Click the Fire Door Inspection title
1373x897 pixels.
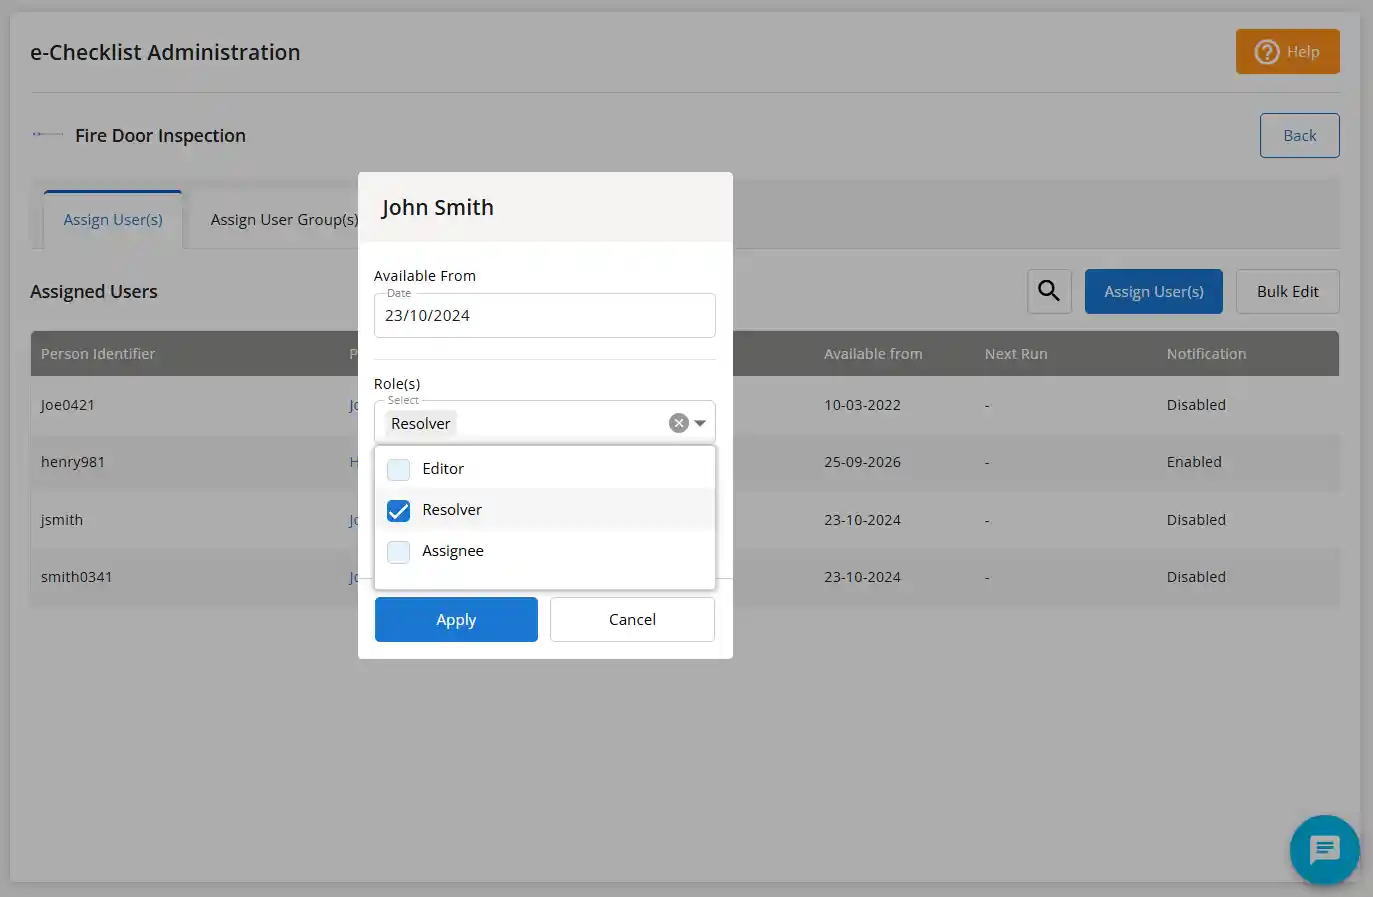160,136
